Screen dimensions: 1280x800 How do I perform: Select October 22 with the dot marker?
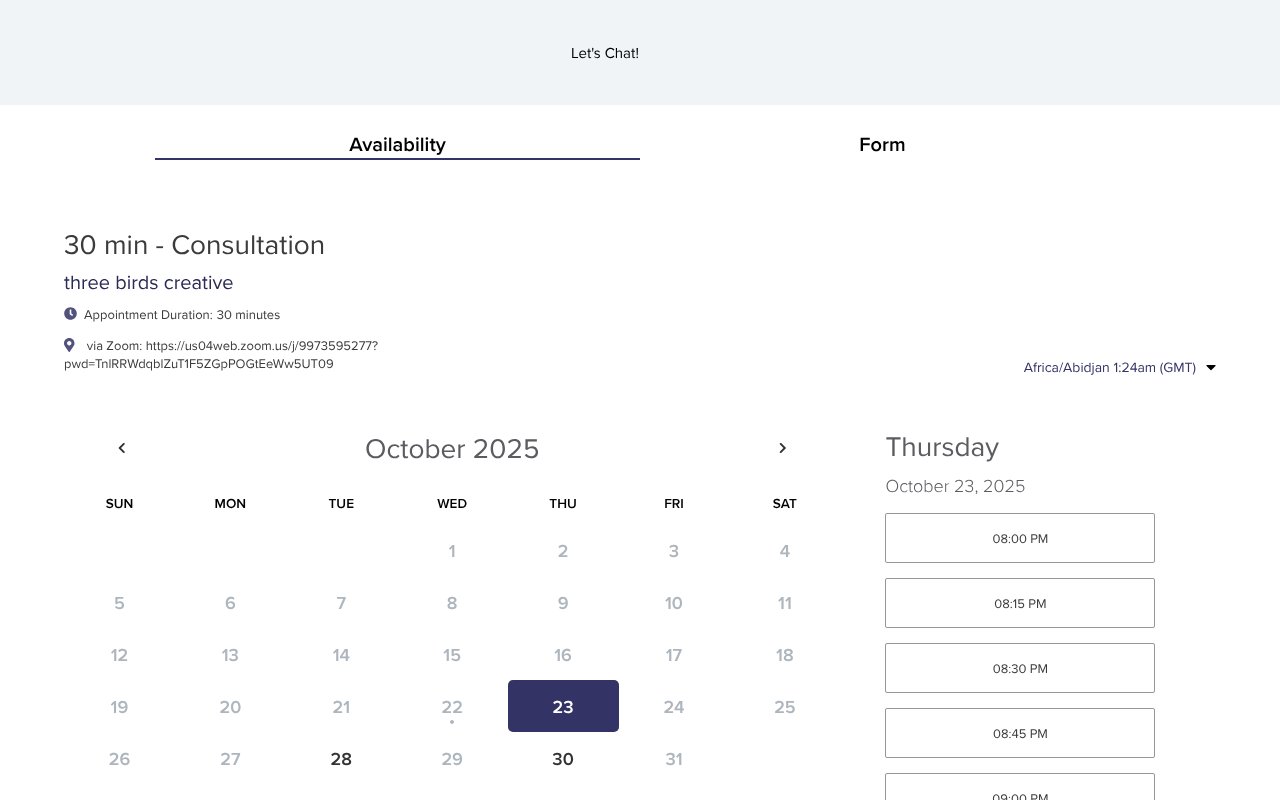coord(452,707)
